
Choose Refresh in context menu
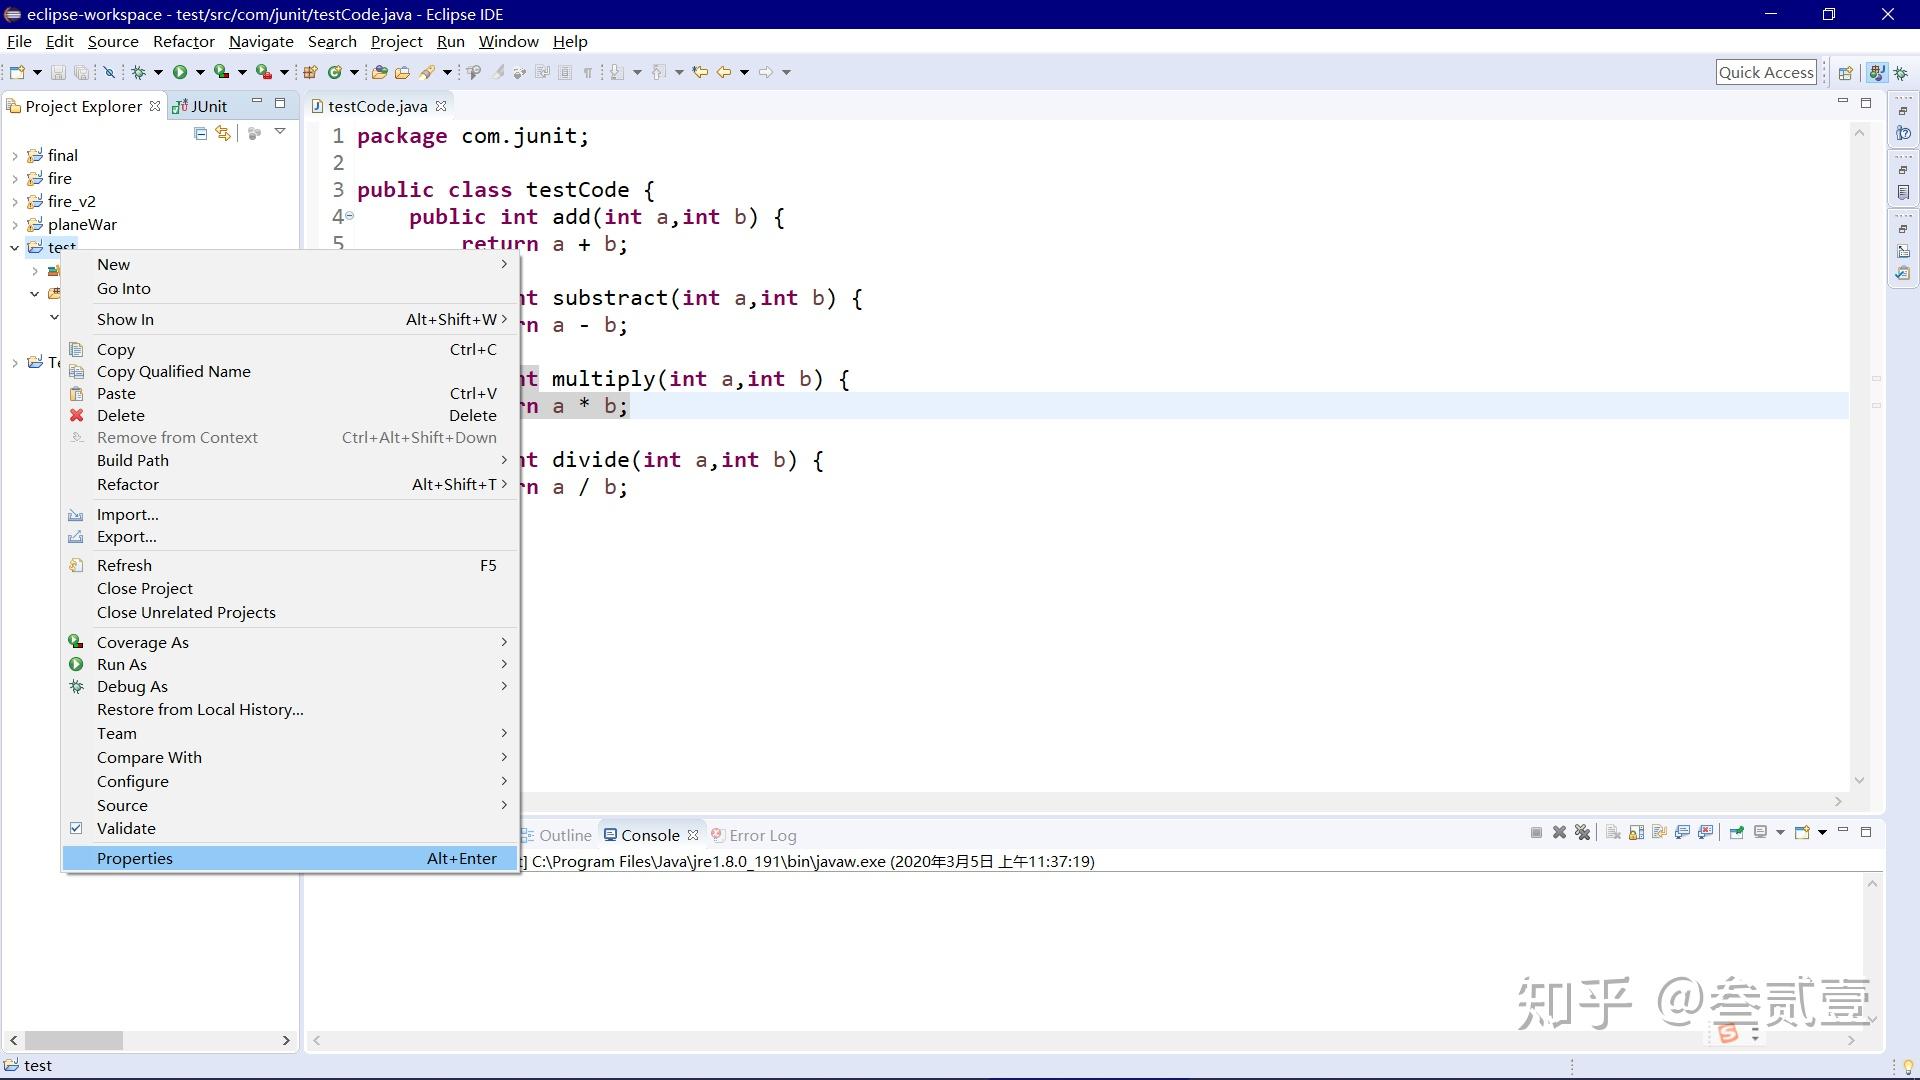click(290, 565)
